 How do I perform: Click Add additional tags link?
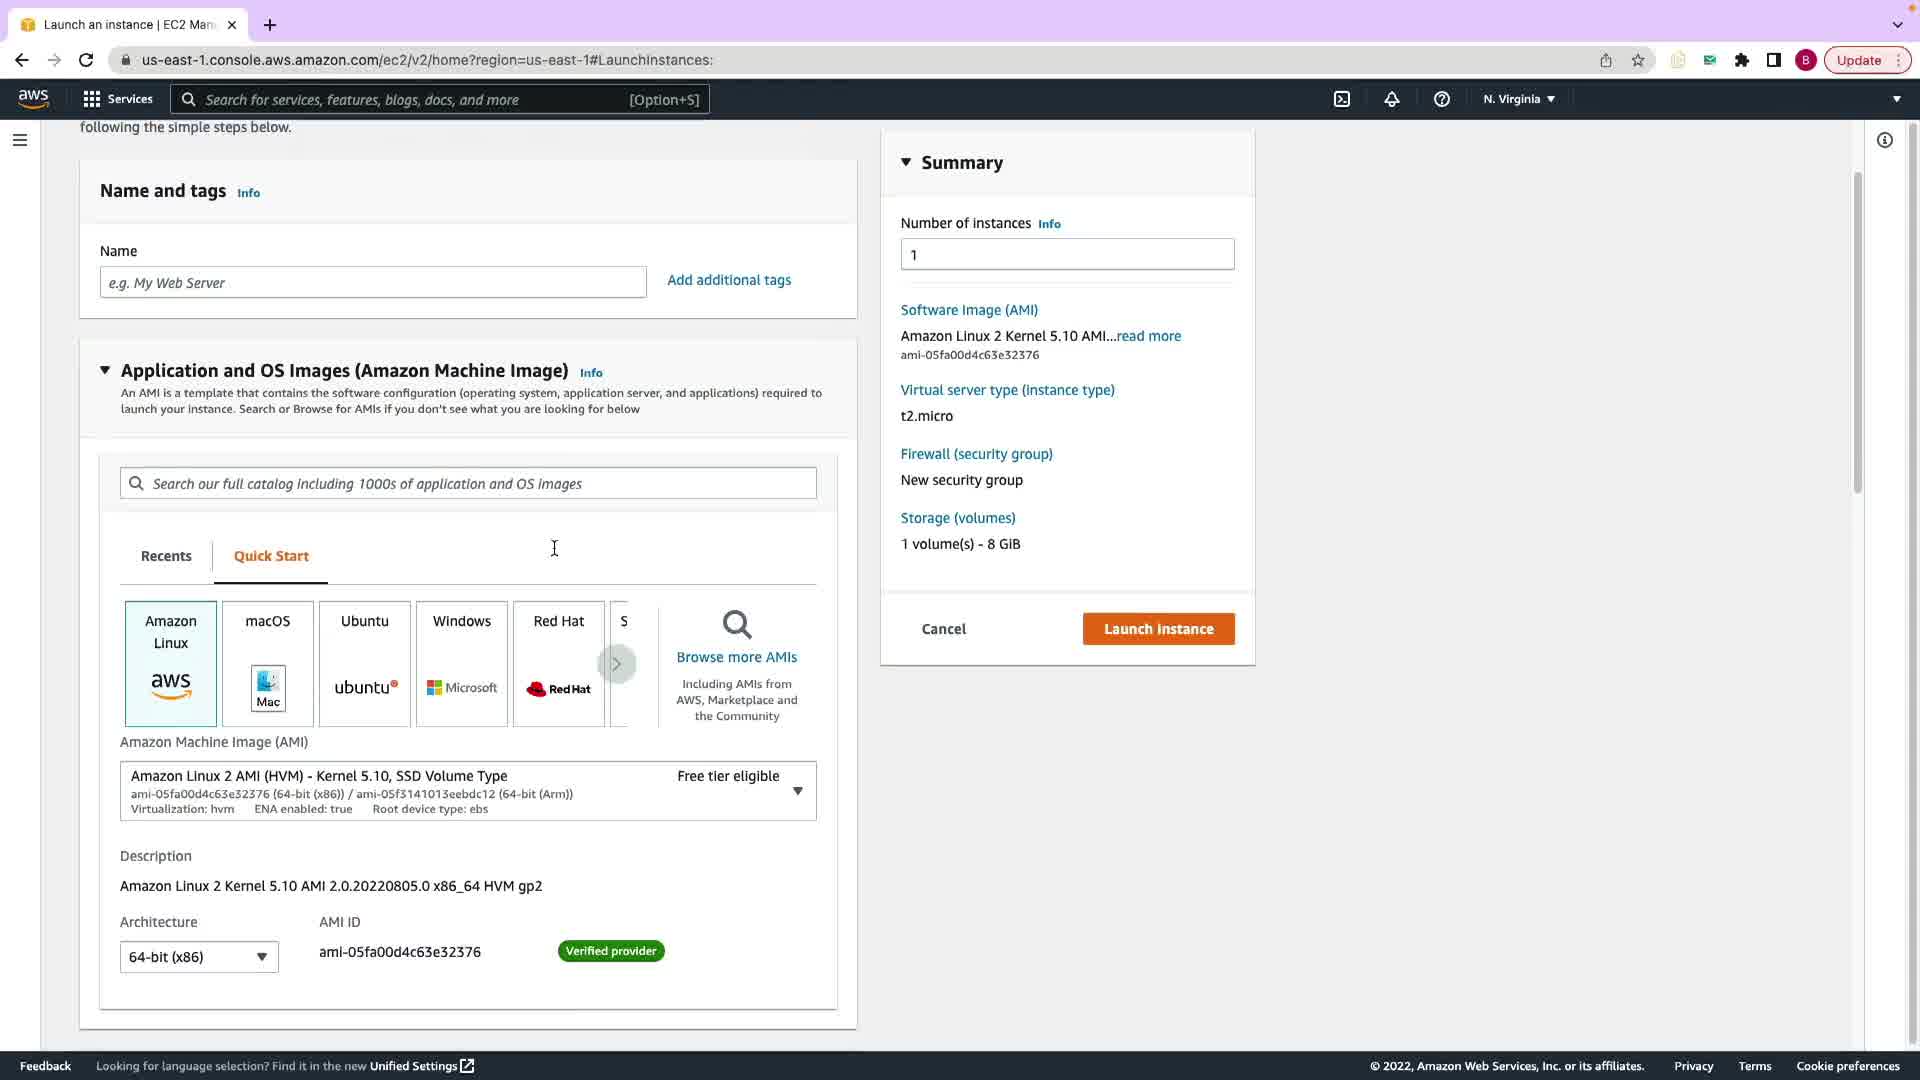[x=729, y=280]
